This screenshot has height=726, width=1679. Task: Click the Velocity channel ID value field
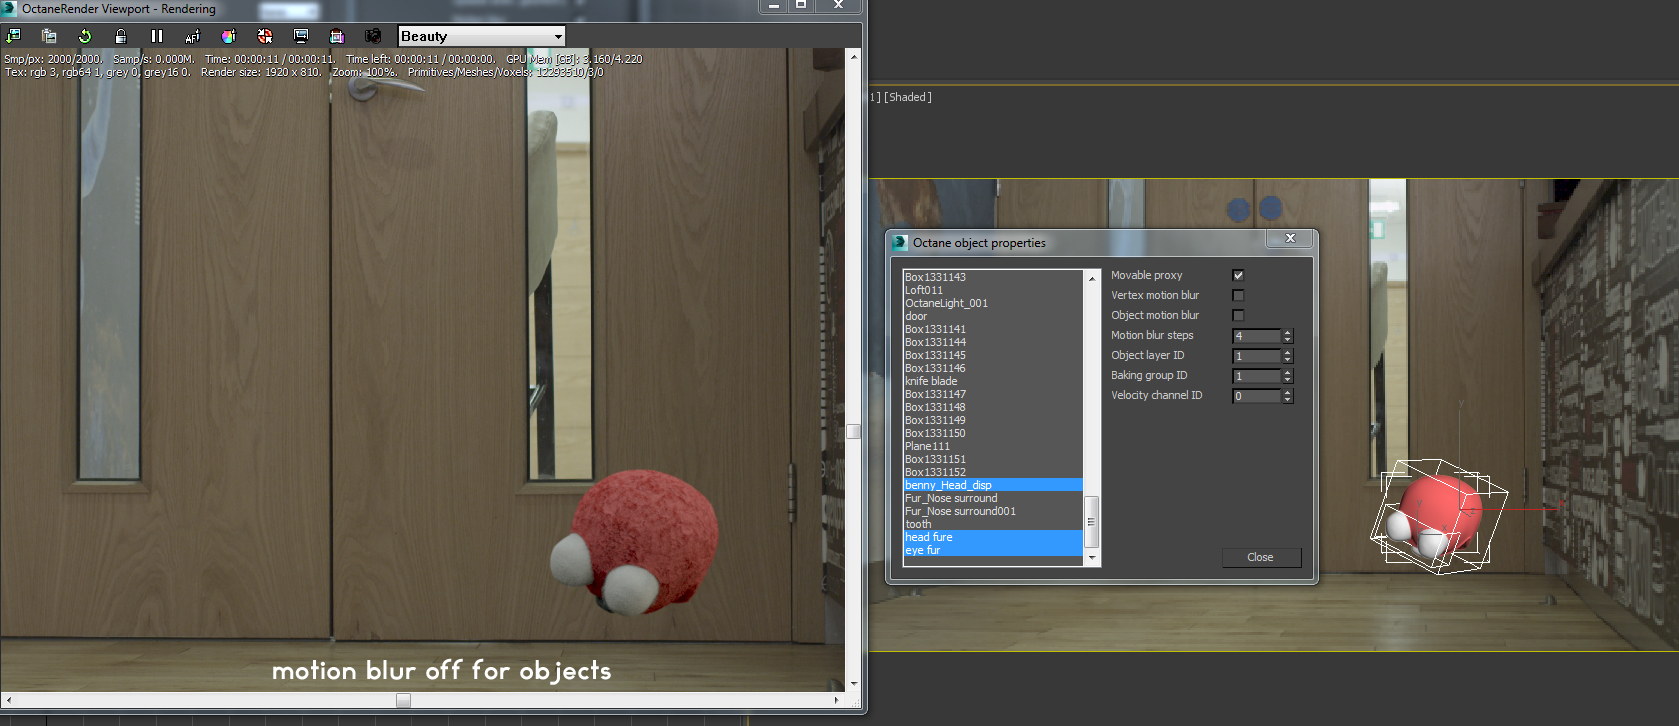1256,396
